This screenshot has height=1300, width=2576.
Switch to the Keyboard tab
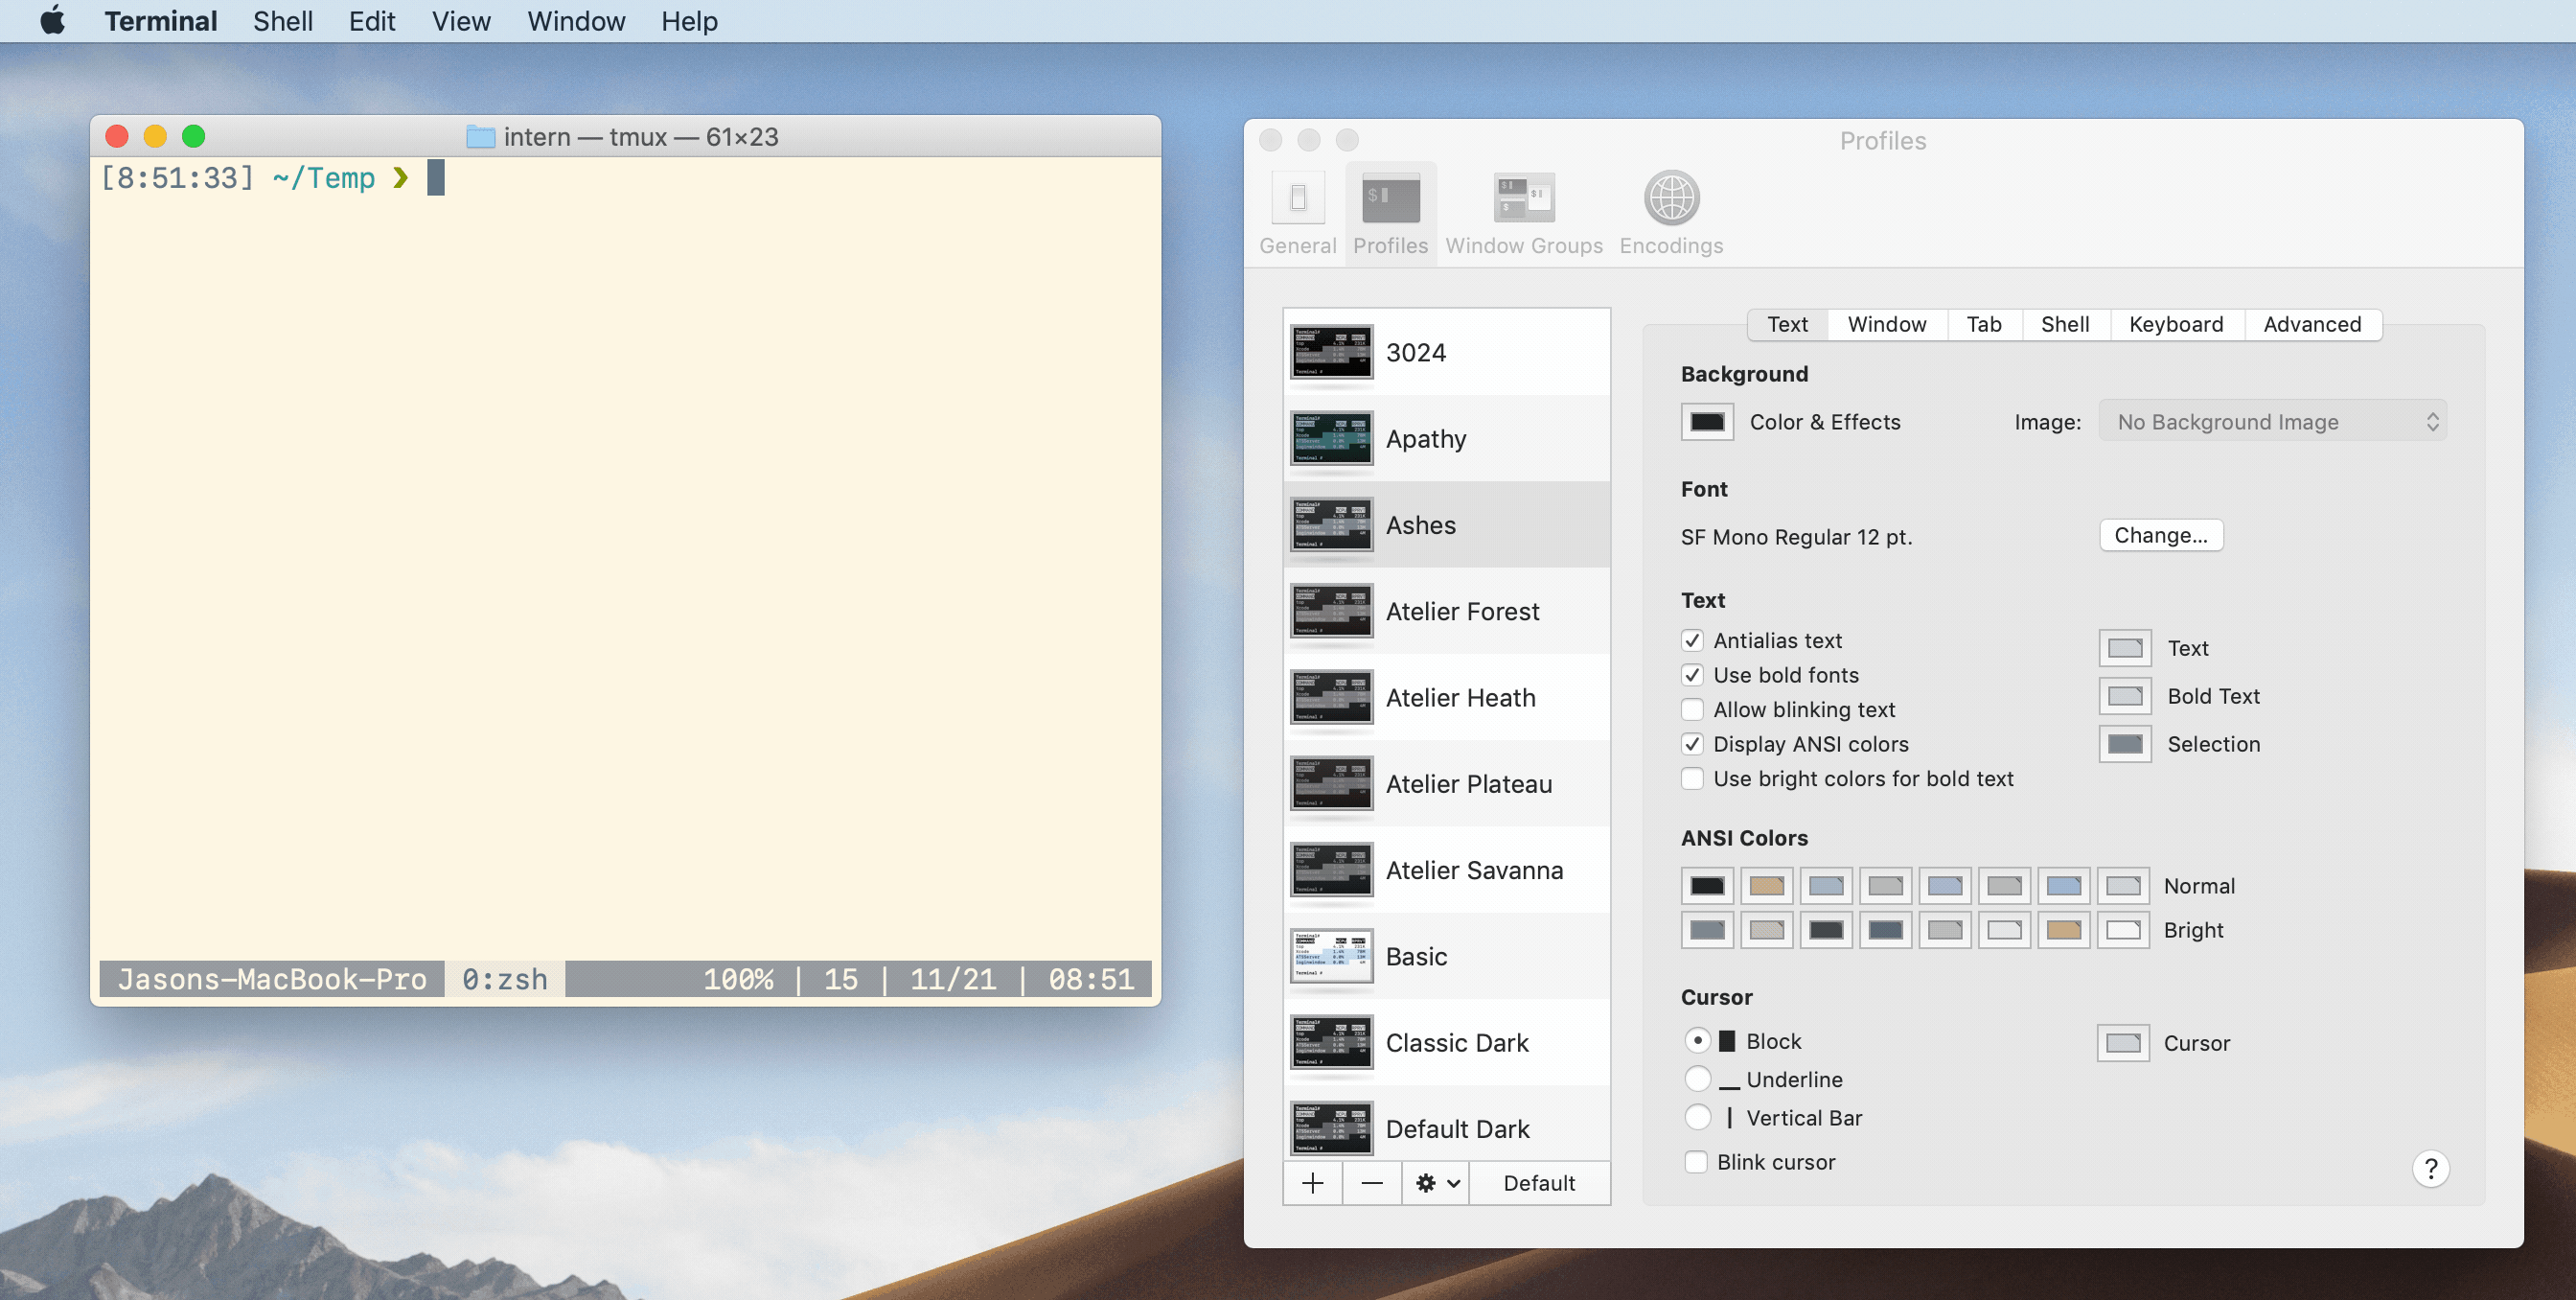point(2175,324)
